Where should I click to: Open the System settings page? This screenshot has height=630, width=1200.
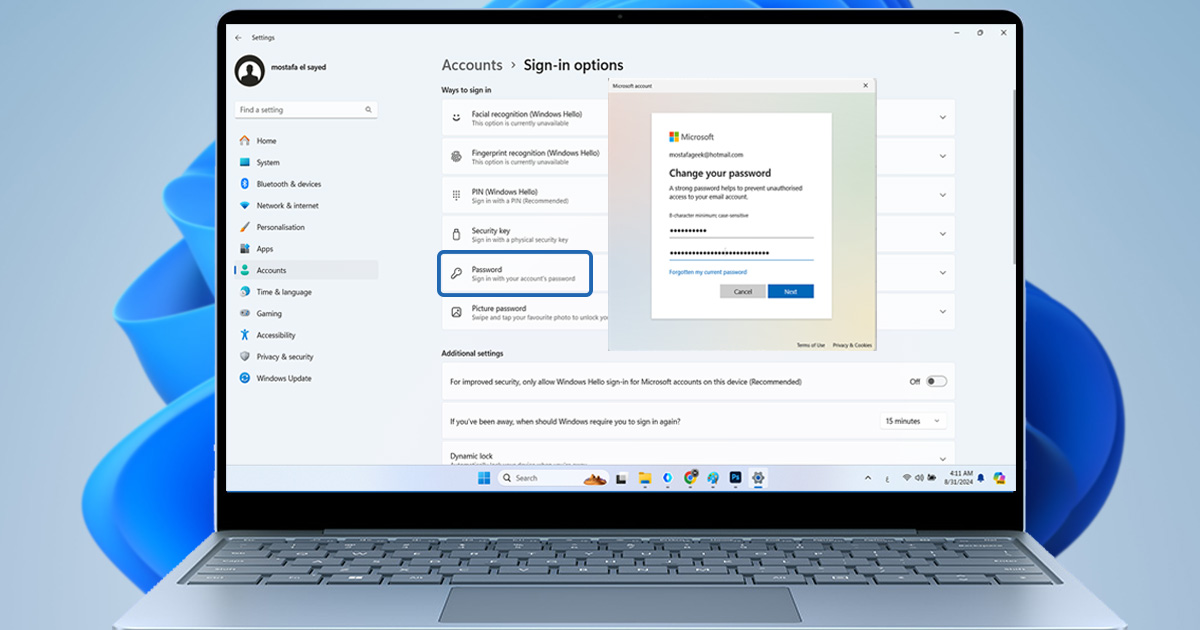coord(306,162)
